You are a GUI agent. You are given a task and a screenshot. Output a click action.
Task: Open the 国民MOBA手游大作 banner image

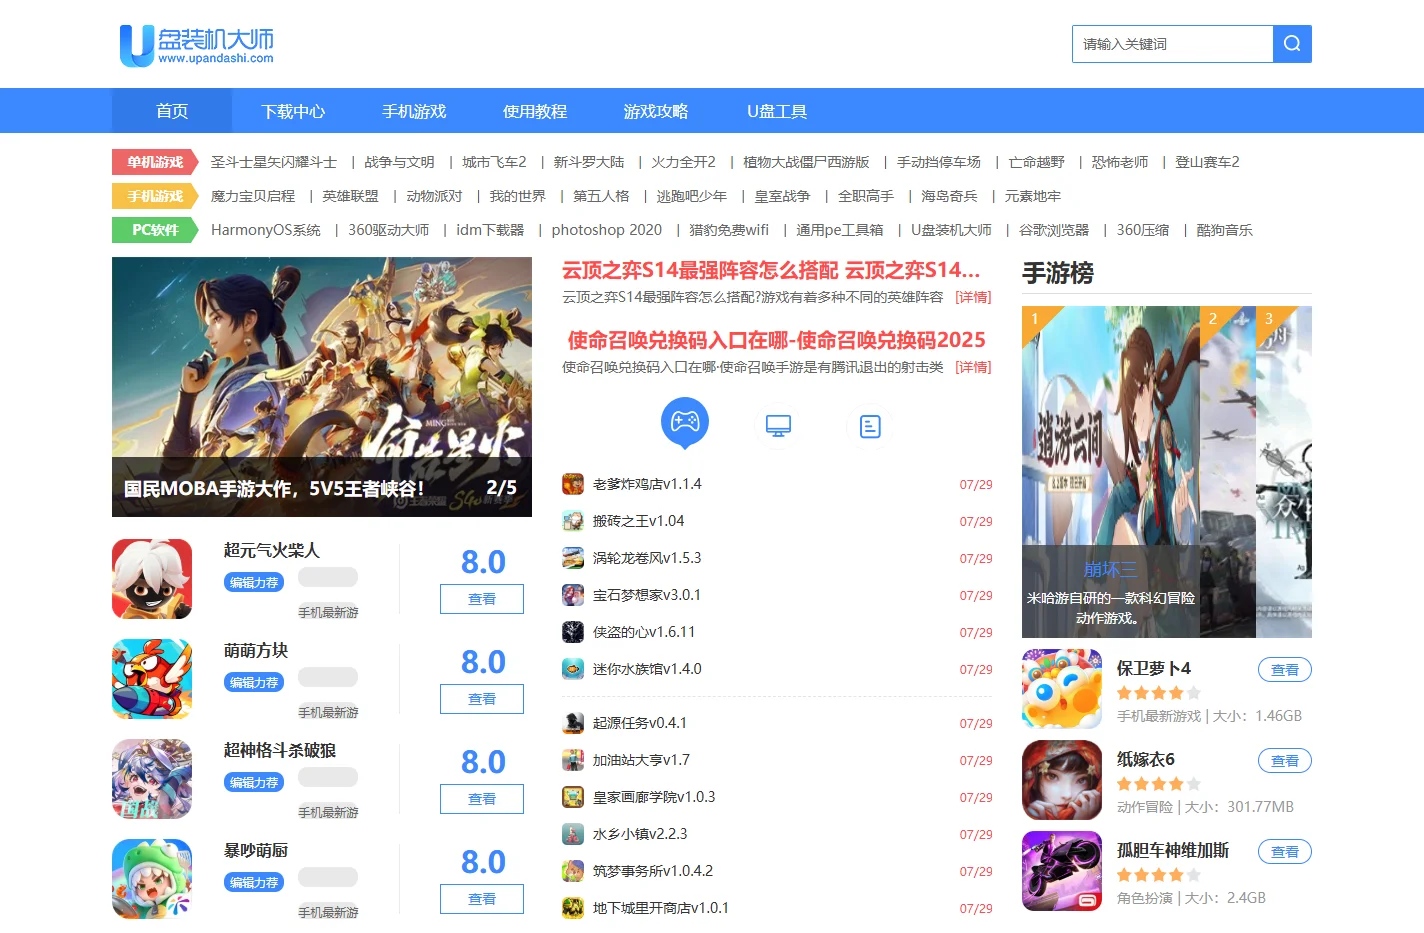click(x=322, y=387)
